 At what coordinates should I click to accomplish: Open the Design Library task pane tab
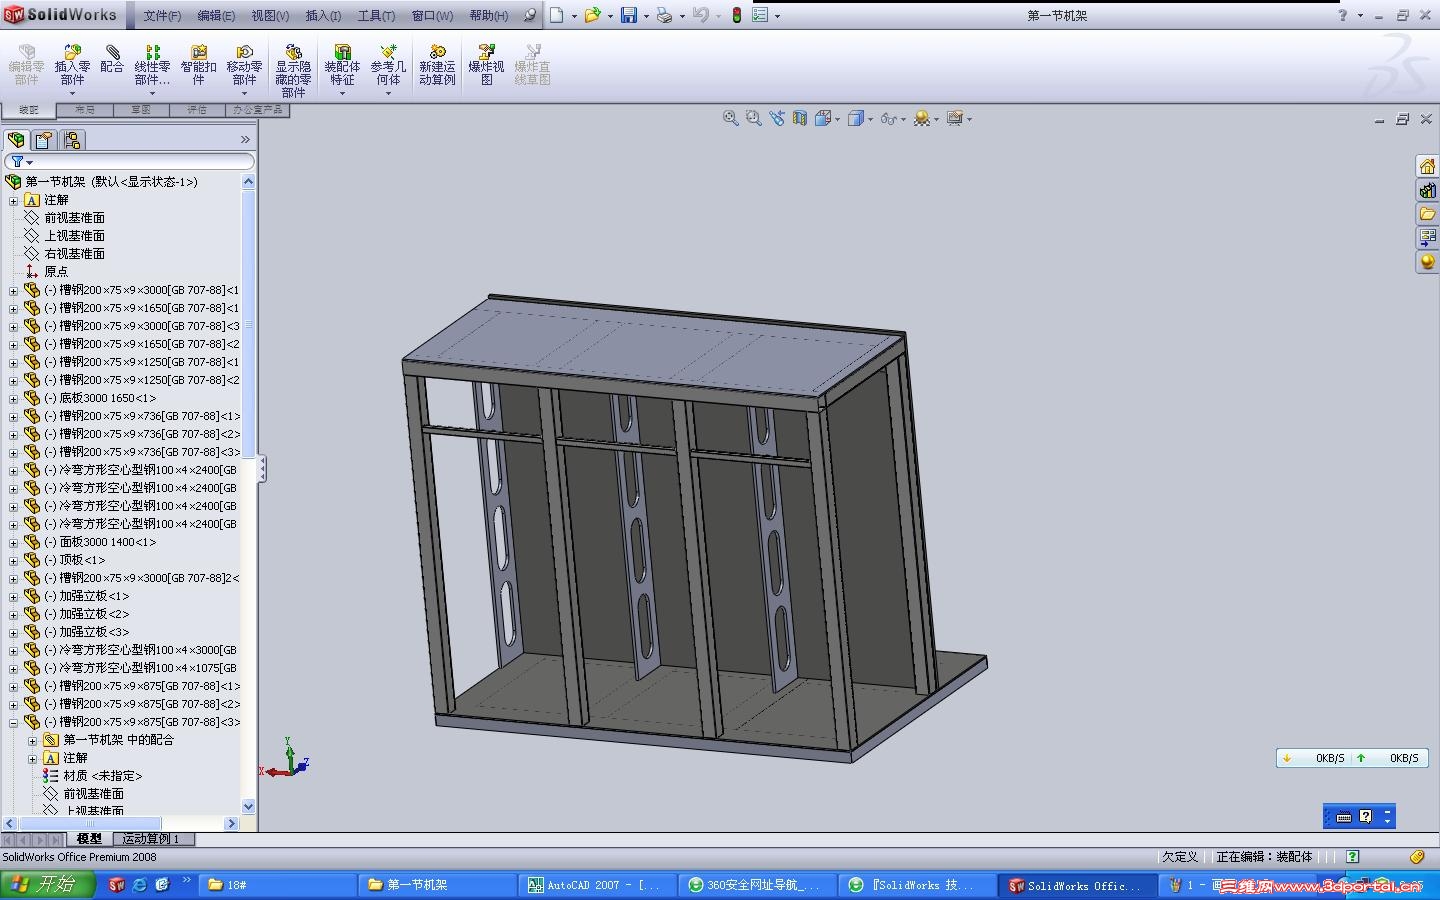coord(1427,190)
